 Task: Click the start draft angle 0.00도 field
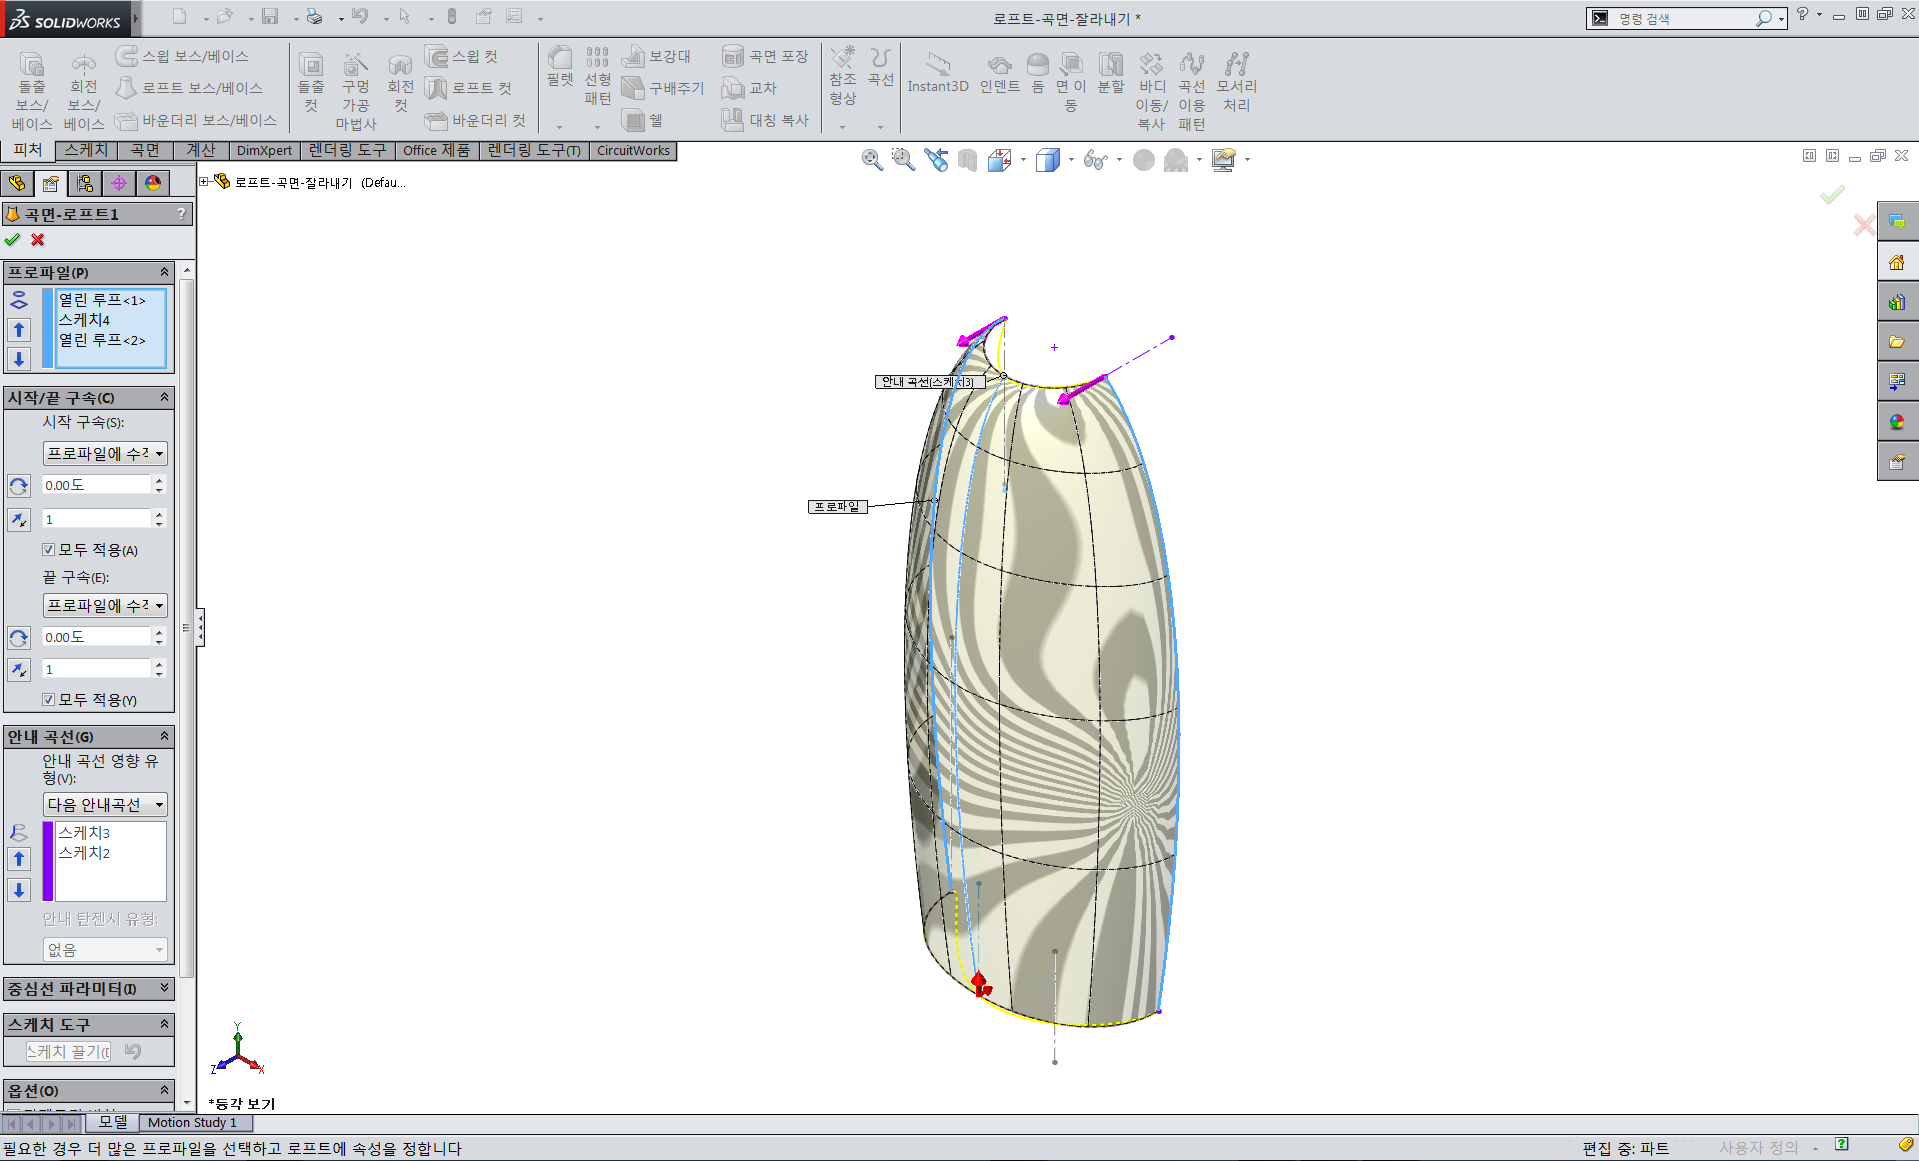[x=96, y=485]
